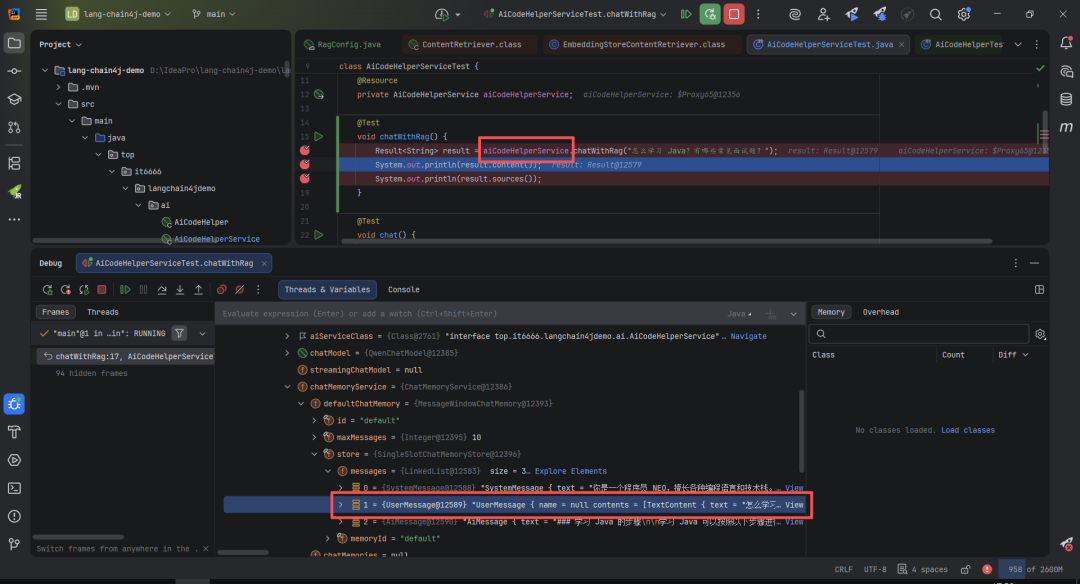This screenshot has height=584, width=1080.
Task: Open IDE settings gear
Action: pyautogui.click(x=964, y=14)
